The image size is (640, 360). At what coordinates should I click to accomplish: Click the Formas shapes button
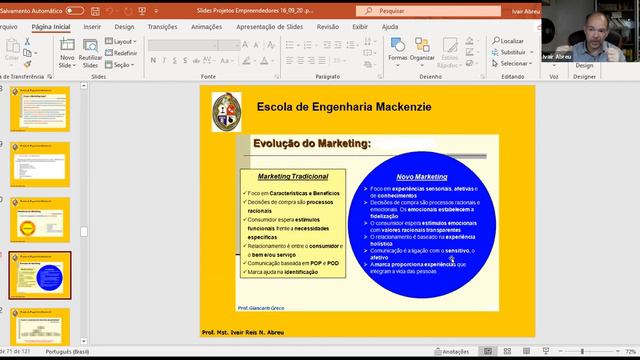click(x=398, y=52)
